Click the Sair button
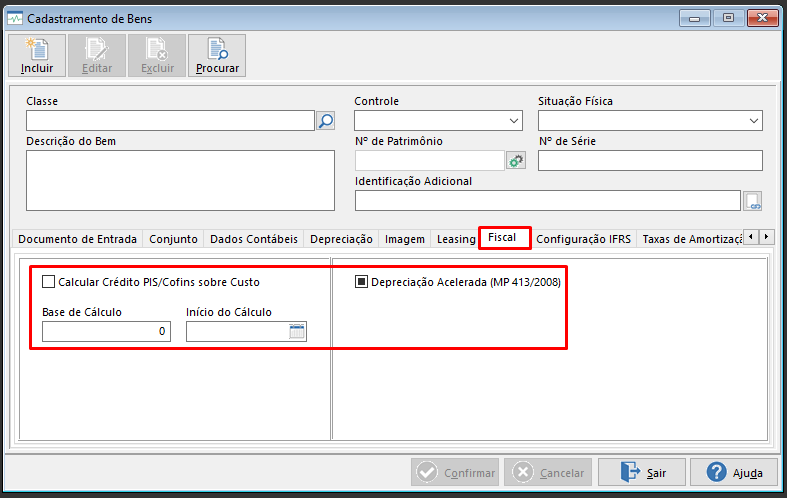The width and height of the screenshot is (787, 498). [641, 472]
